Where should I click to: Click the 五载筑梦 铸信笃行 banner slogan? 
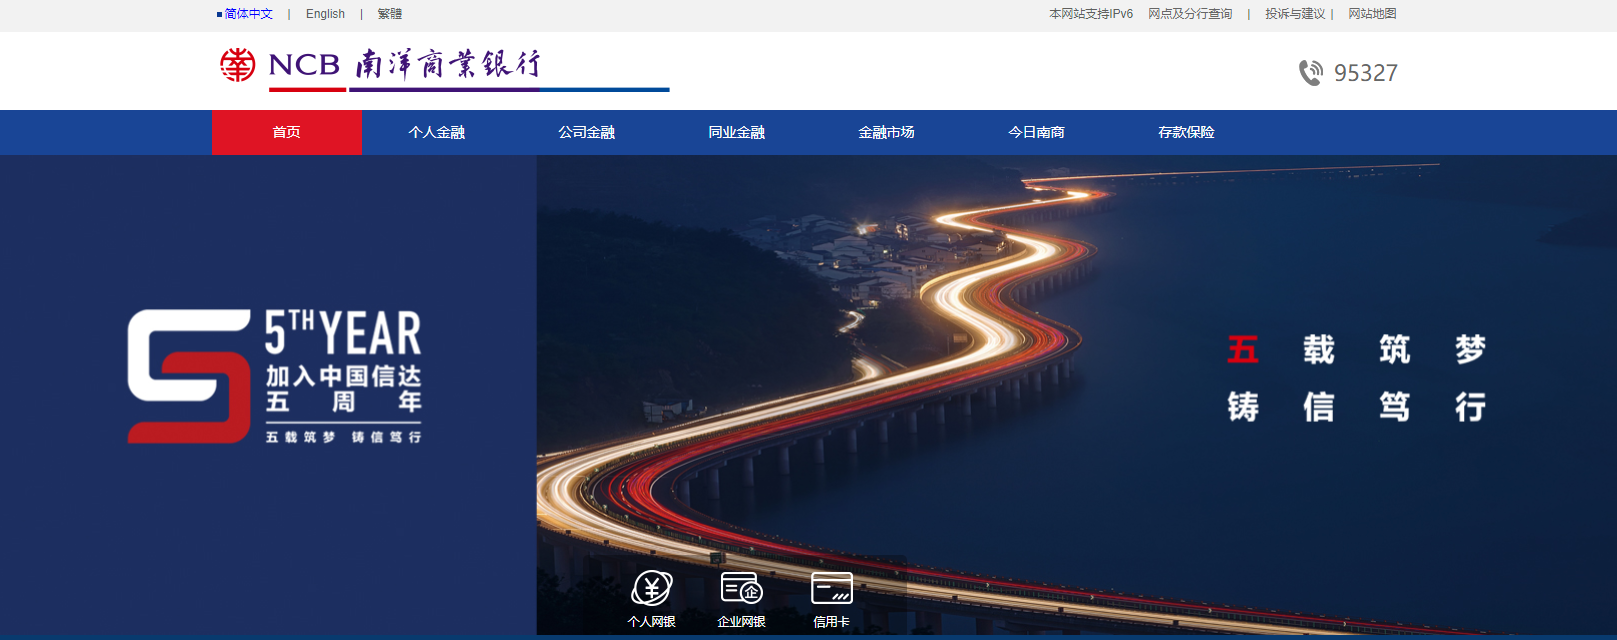tap(1357, 378)
